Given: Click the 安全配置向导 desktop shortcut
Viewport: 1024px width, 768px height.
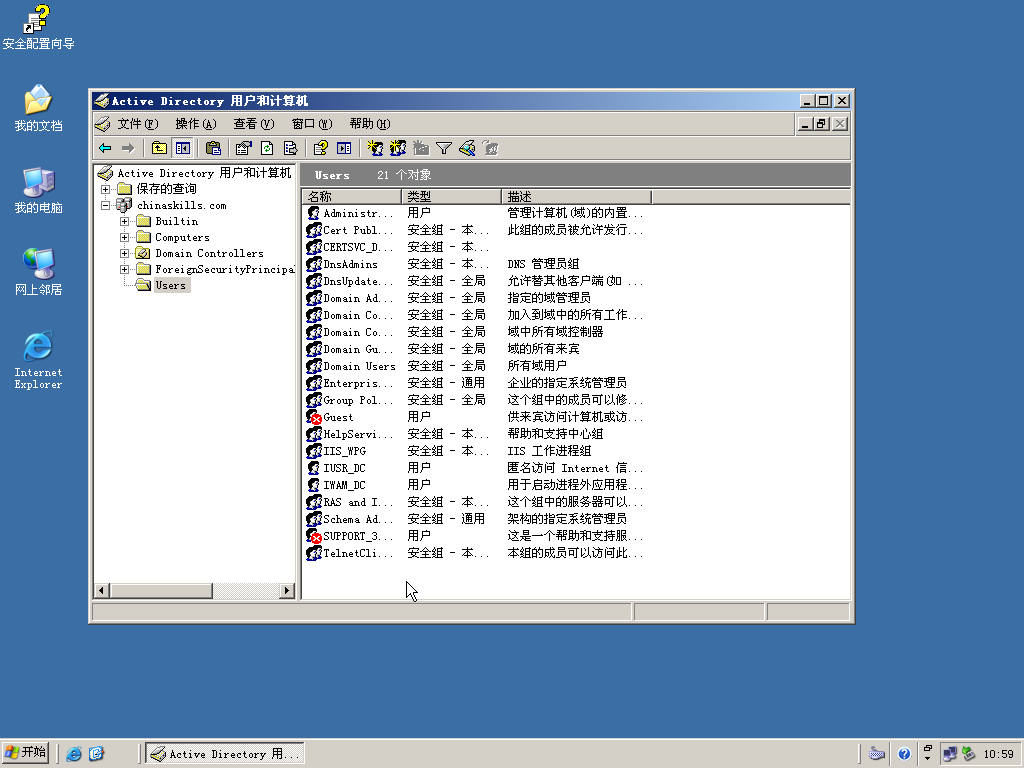Looking at the screenshot, I should point(39,27).
